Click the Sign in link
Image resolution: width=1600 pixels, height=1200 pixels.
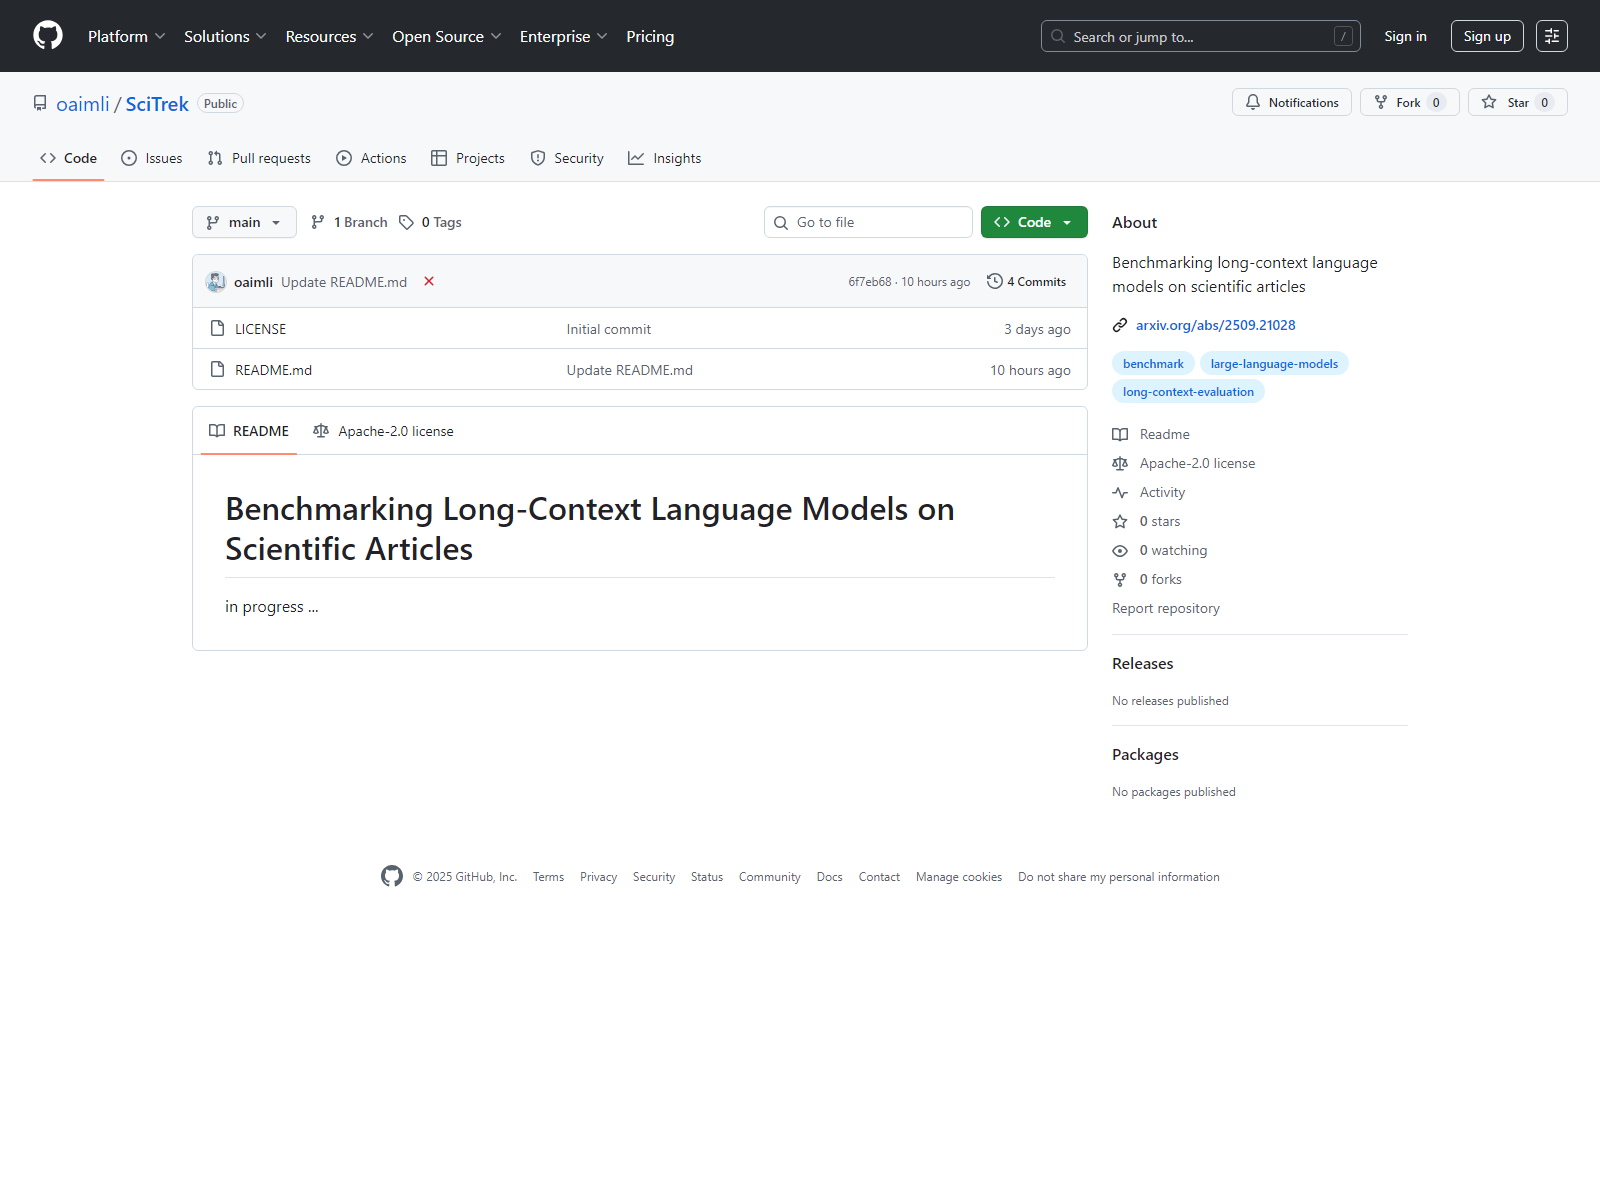[1405, 36]
